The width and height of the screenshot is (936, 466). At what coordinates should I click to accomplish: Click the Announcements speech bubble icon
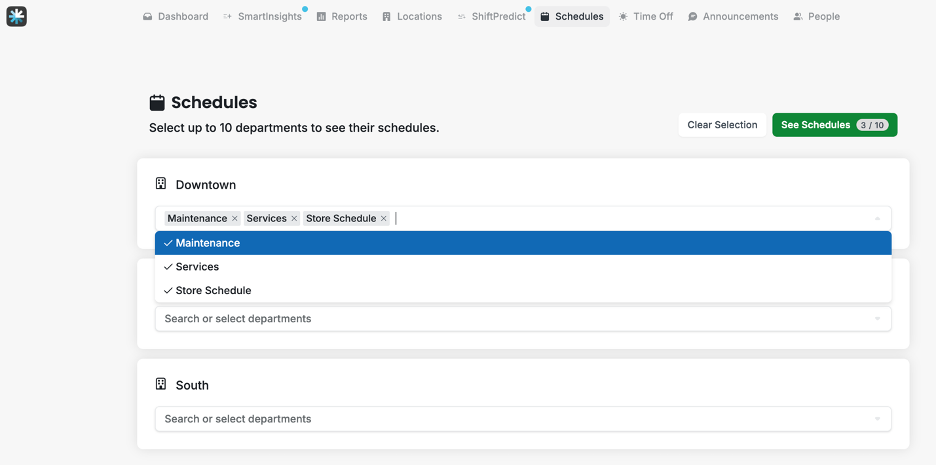click(693, 17)
